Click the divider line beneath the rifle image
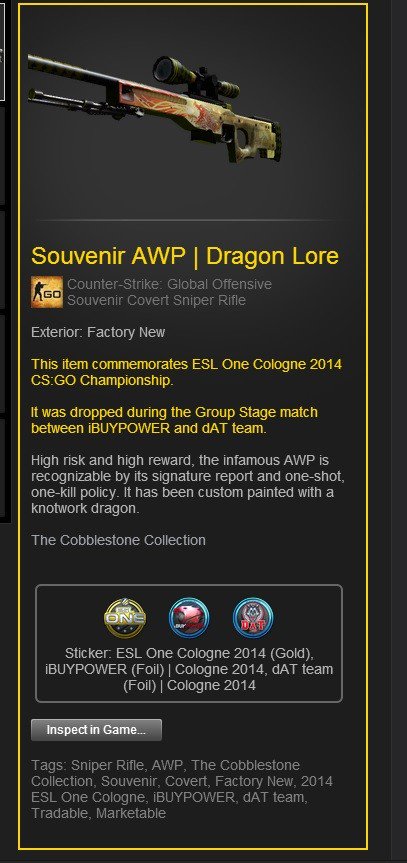 pos(193,220)
